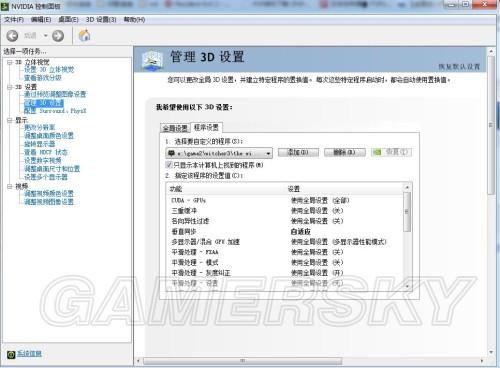This screenshot has width=500, height=368.
Task: Open 调整桌面颜色设置 in the tree
Action: (49, 136)
